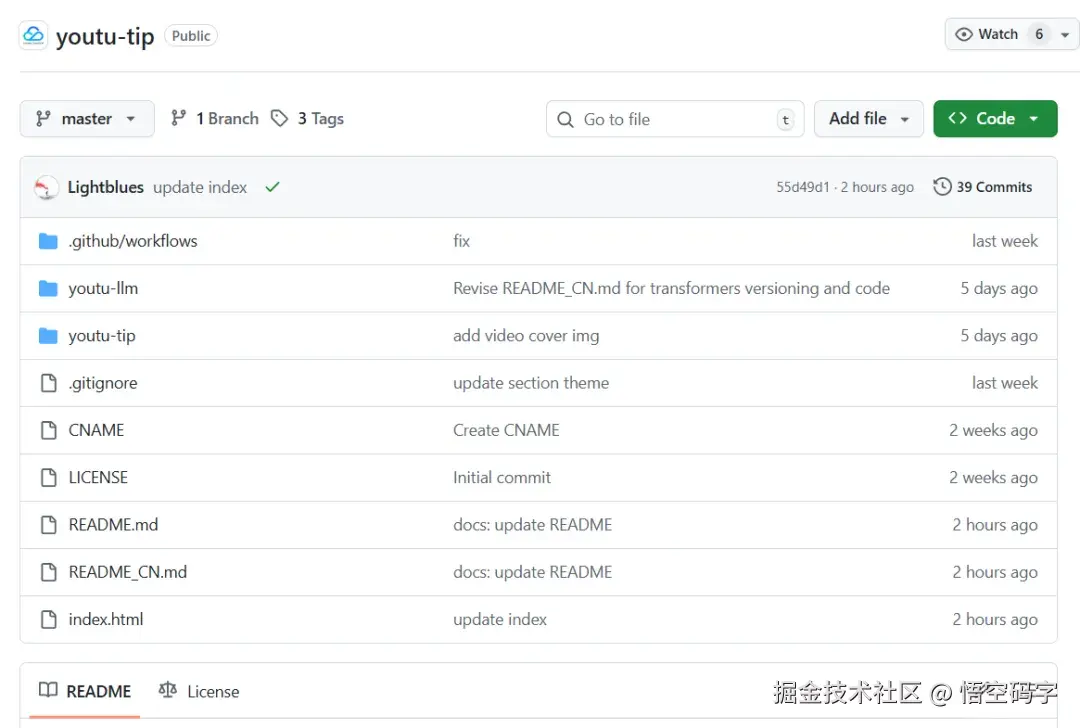This screenshot has height=728, width=1080.
Task: Click the file icon for README_CN.md
Action: [48, 572]
